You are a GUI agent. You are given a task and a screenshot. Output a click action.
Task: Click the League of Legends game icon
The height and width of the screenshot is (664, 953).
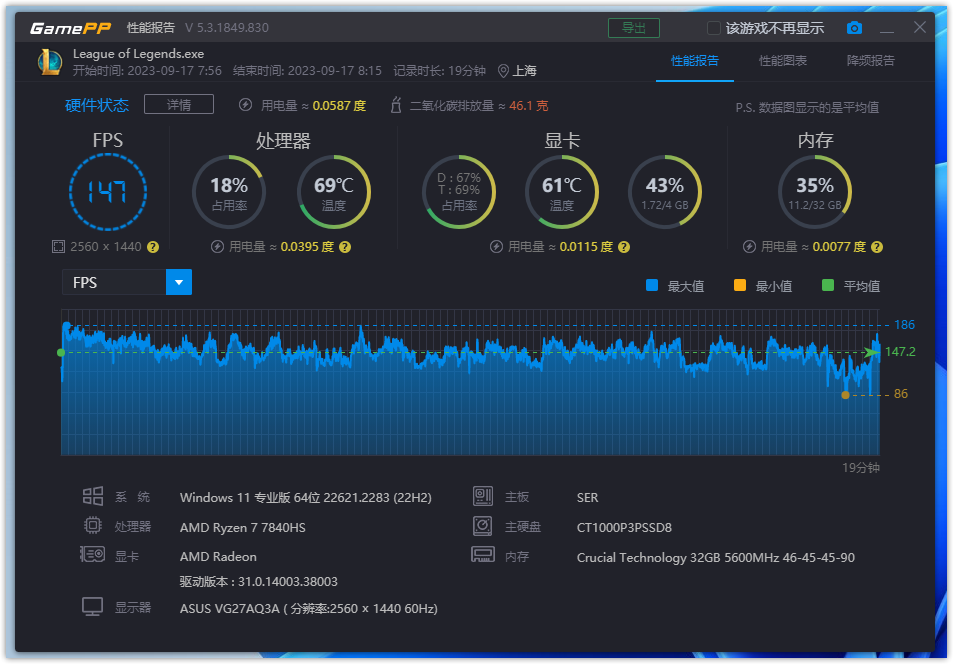point(50,62)
